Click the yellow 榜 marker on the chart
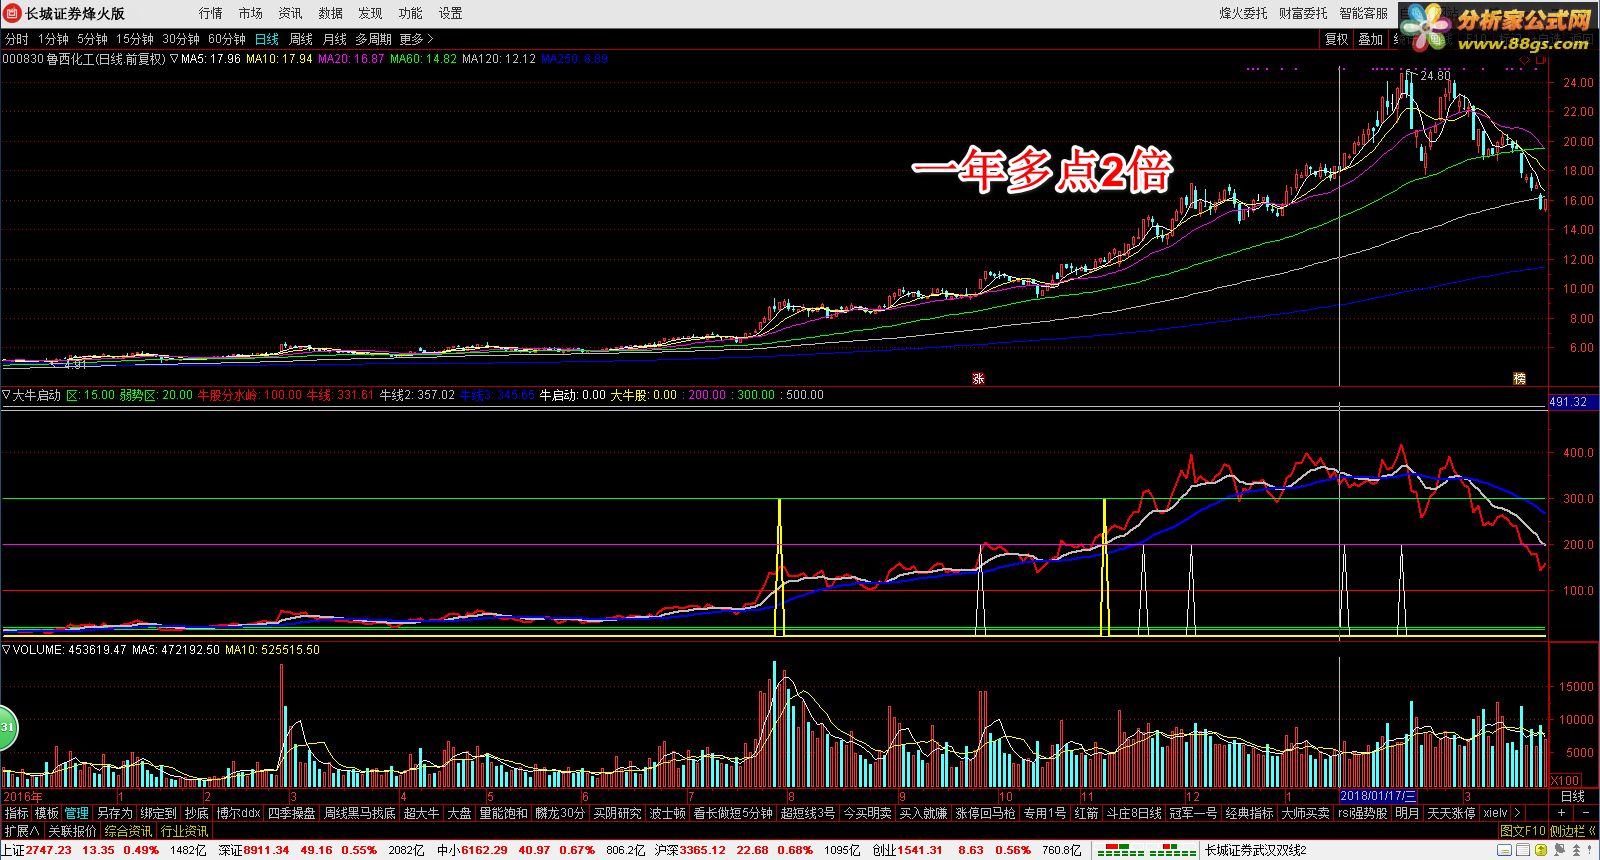The height and width of the screenshot is (860, 1600). [1519, 378]
